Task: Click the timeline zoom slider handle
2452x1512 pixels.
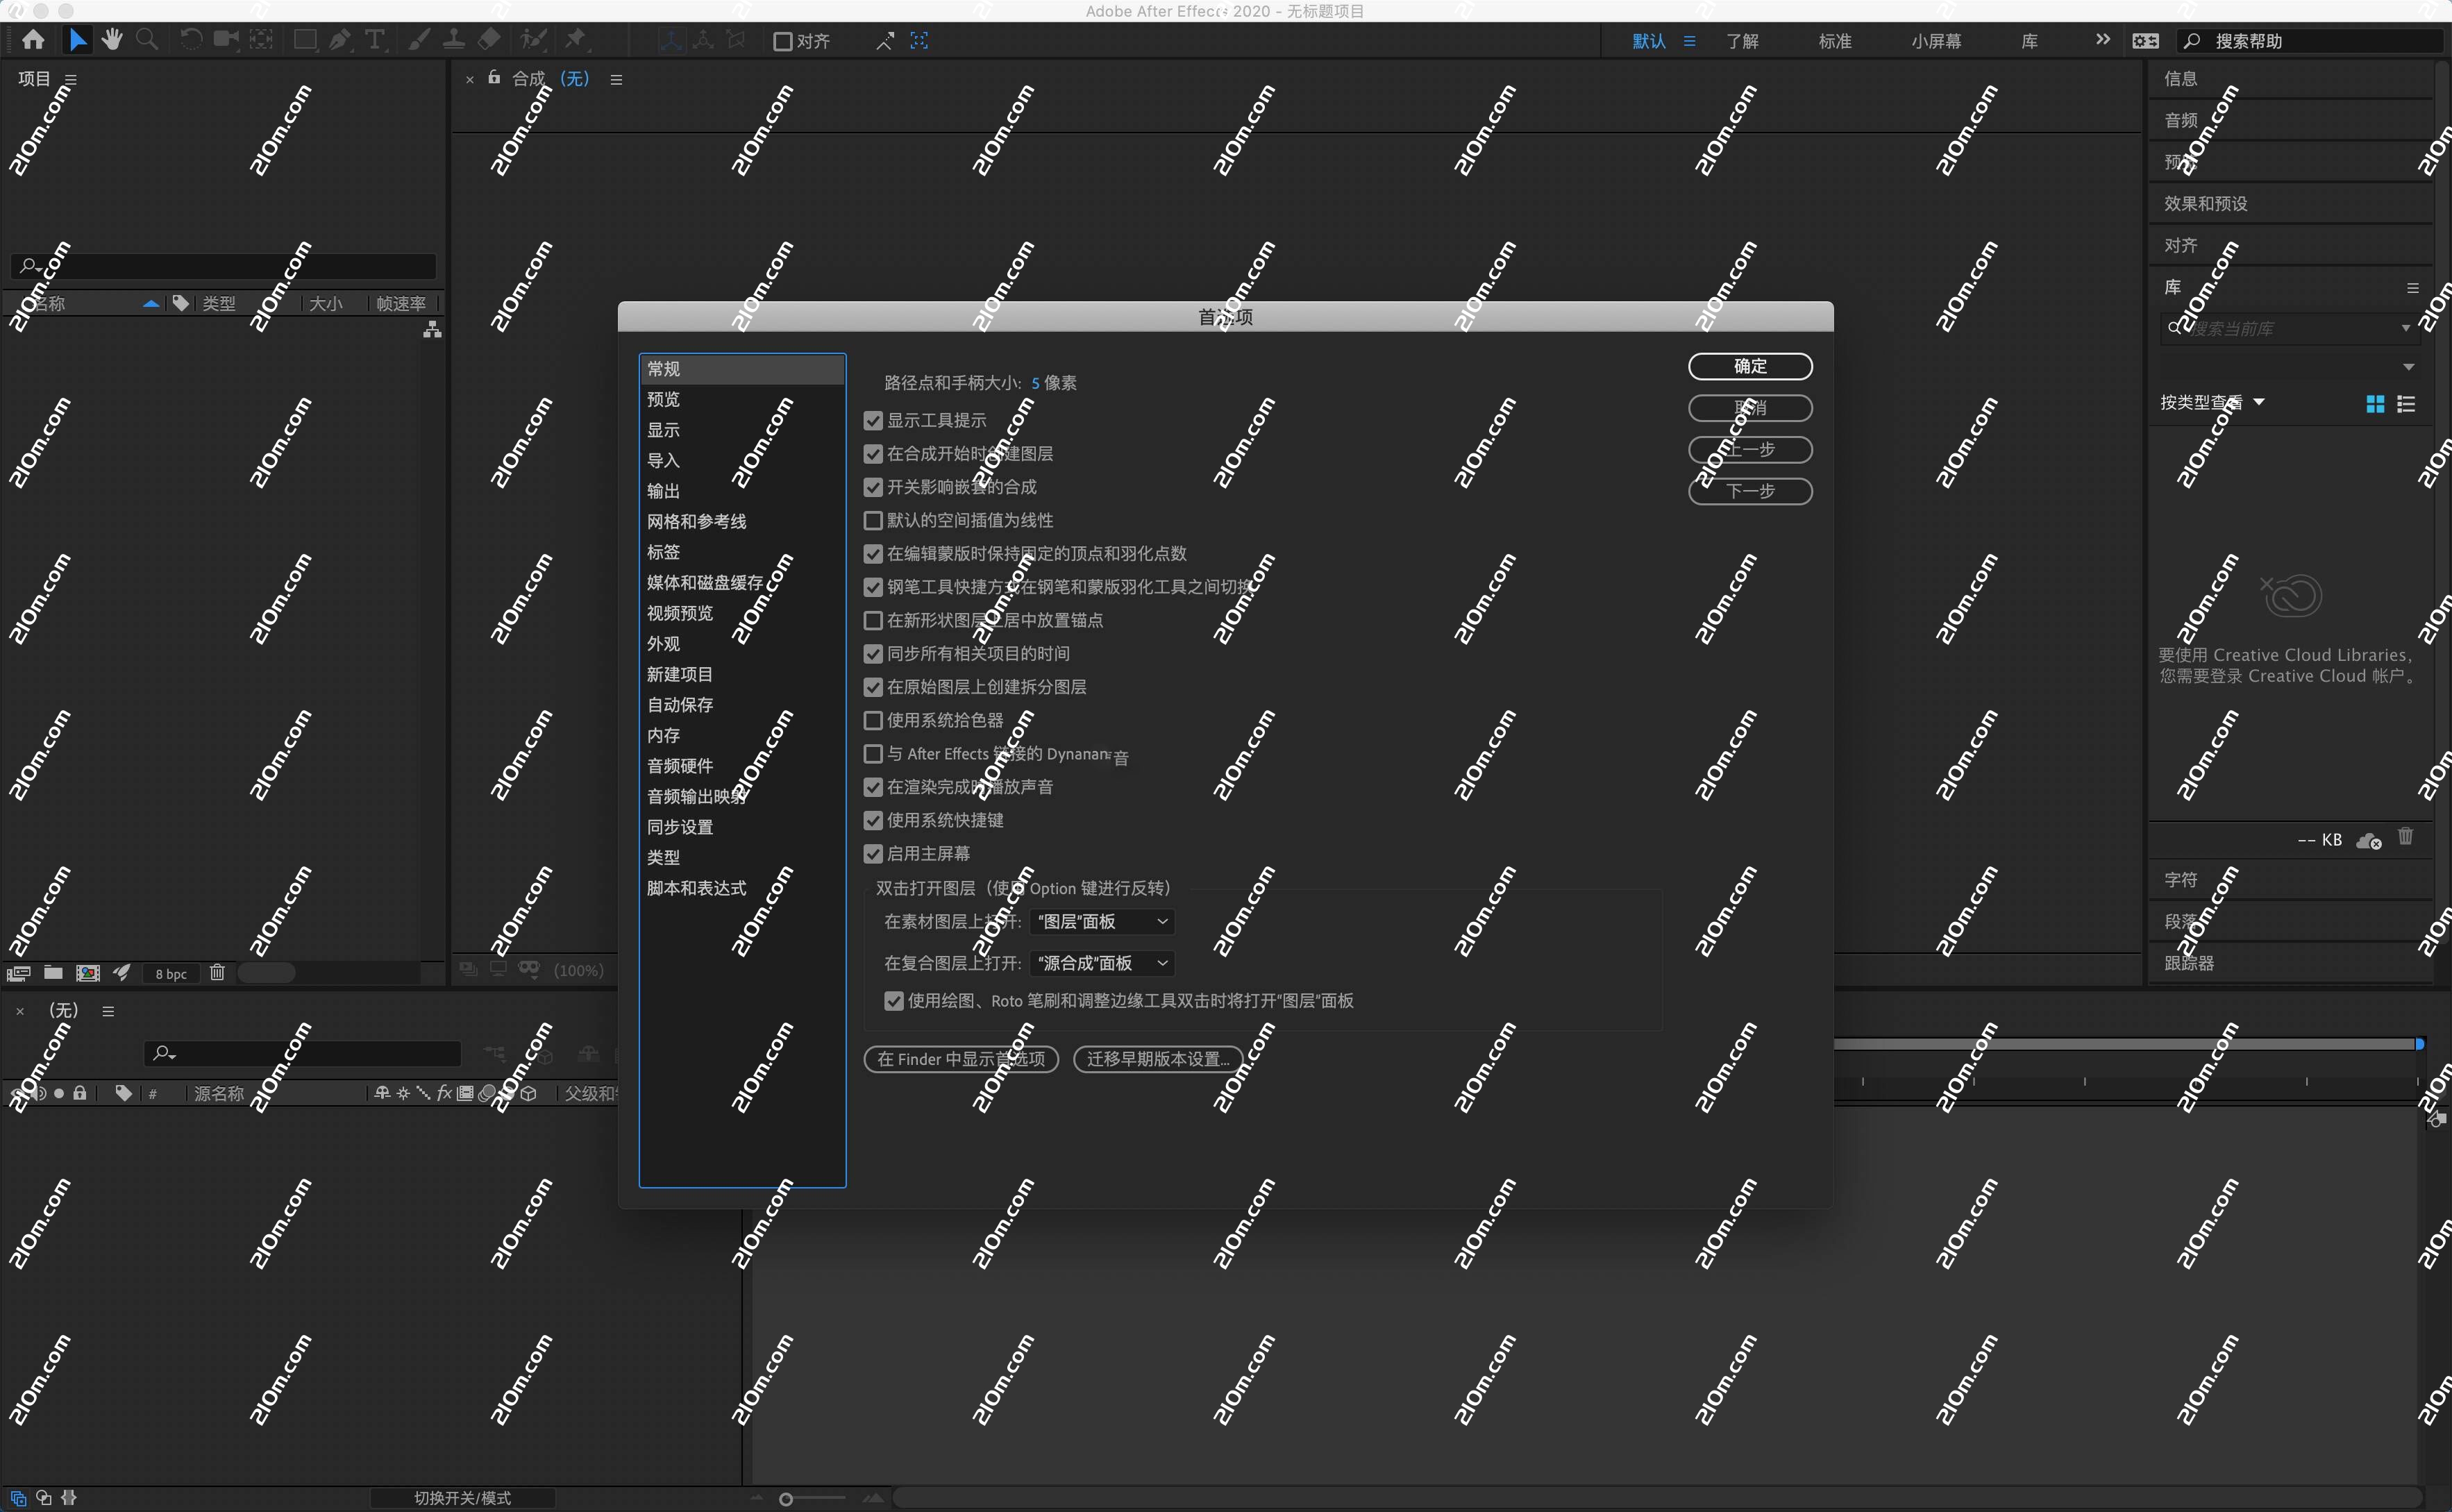Action: point(786,1499)
